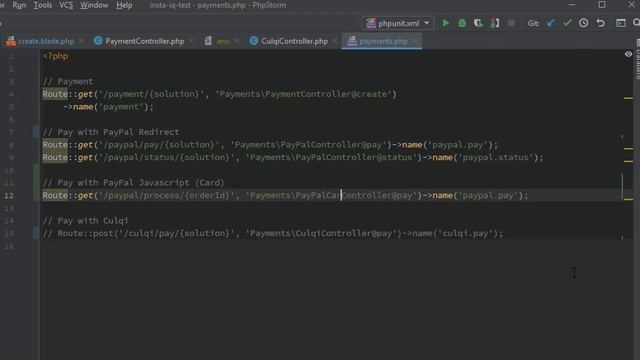The width and height of the screenshot is (640, 360).
Task: Click Route keyword on line 8
Action: (55, 145)
